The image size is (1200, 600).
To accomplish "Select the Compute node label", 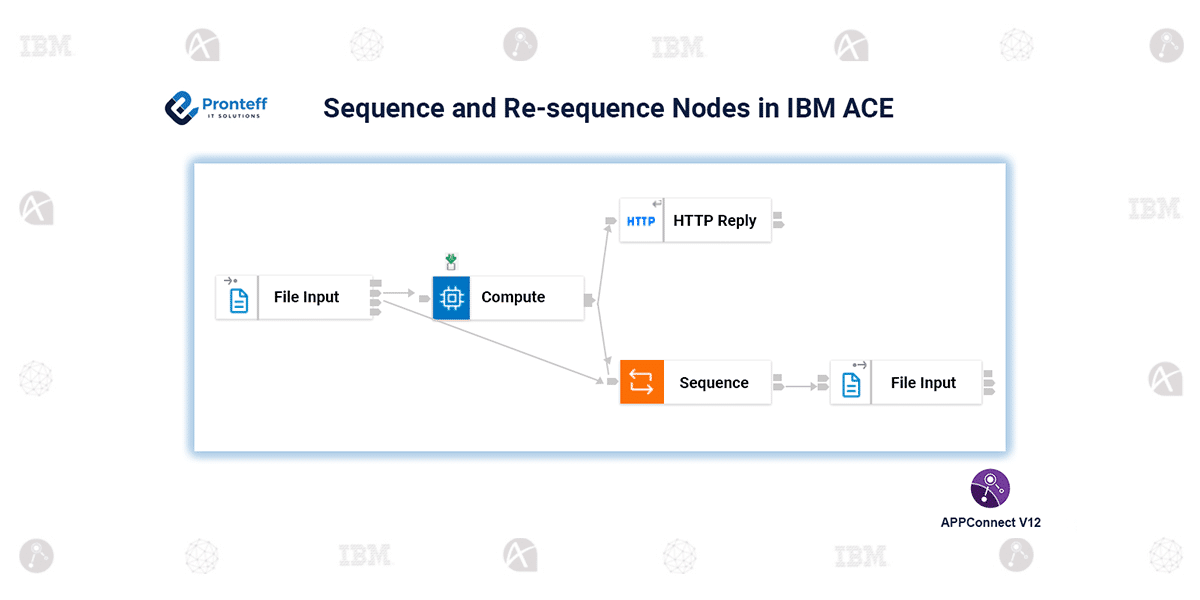I will 513,298.
